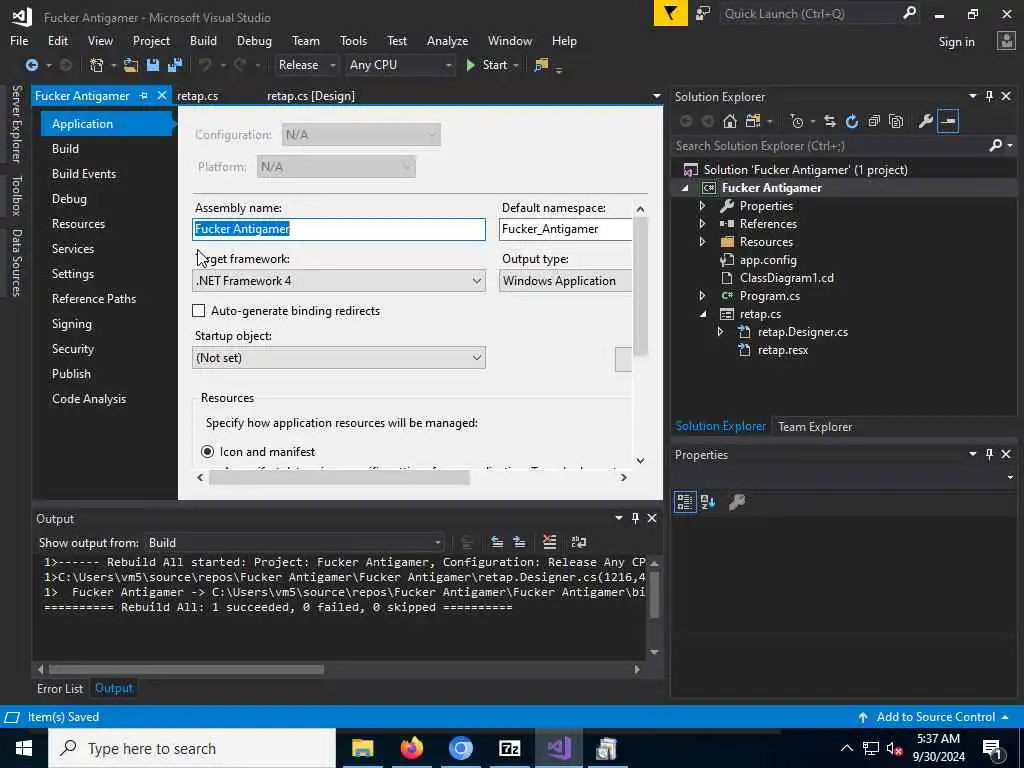The height and width of the screenshot is (768, 1024).
Task: Toggle Word Wrap in the Output panel
Action: 579,542
